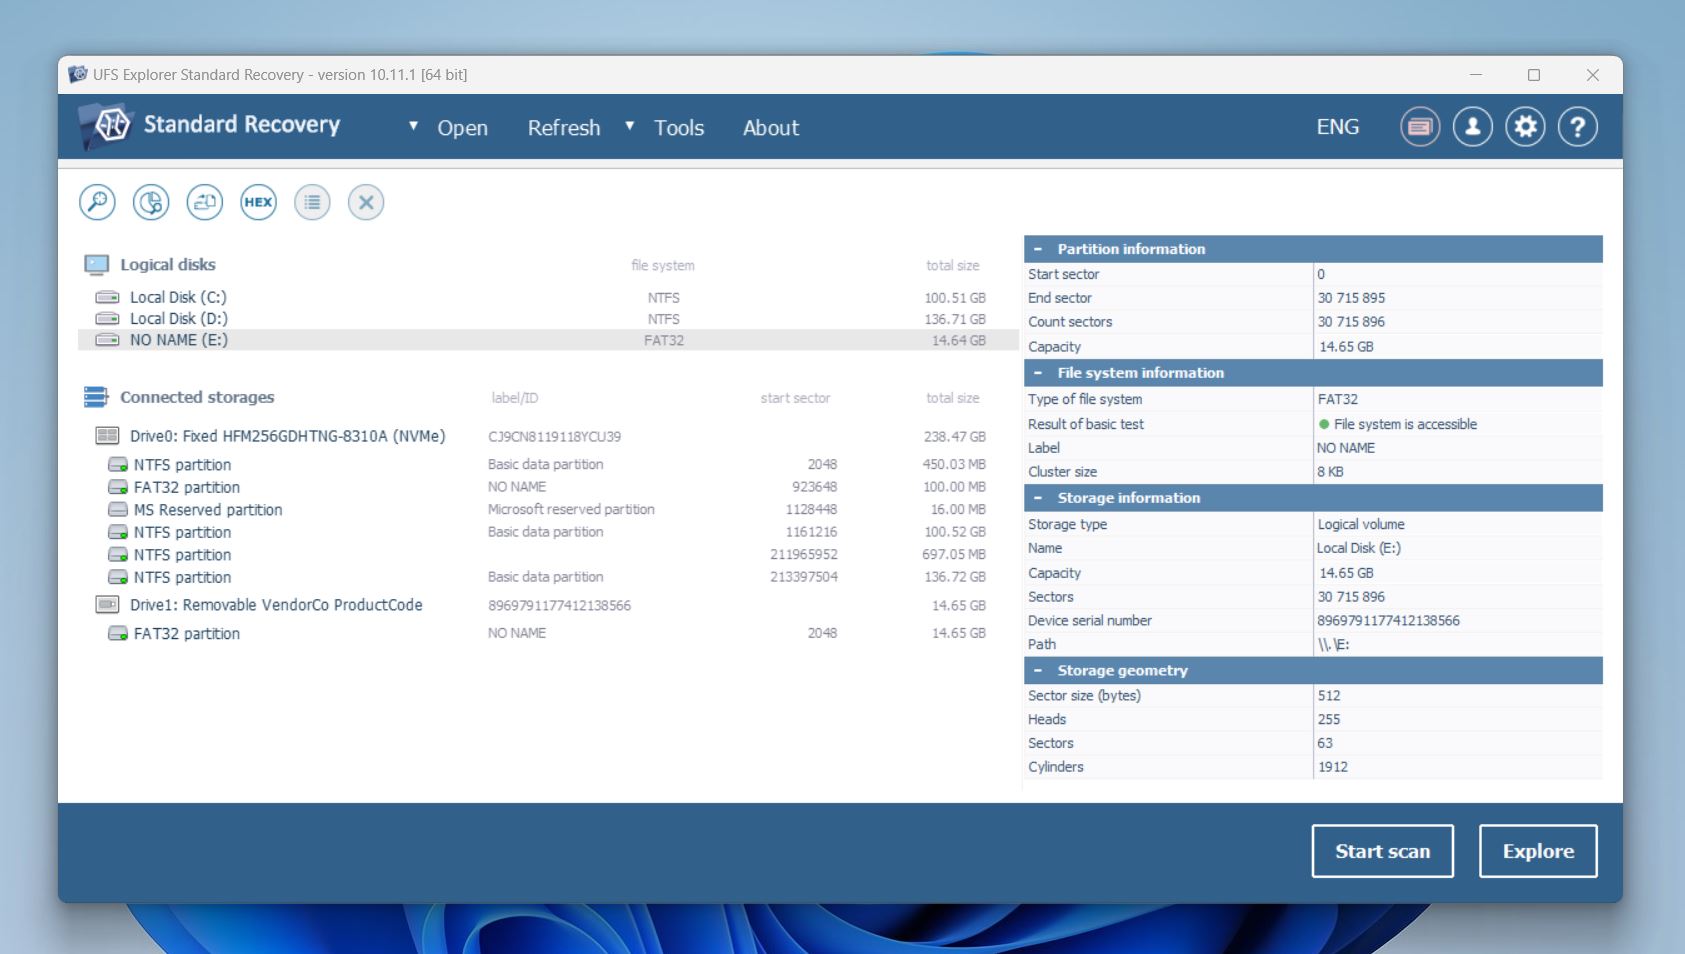This screenshot has width=1685, height=954.
Task: Click the Standard Recovery logo
Action: [x=210, y=125]
